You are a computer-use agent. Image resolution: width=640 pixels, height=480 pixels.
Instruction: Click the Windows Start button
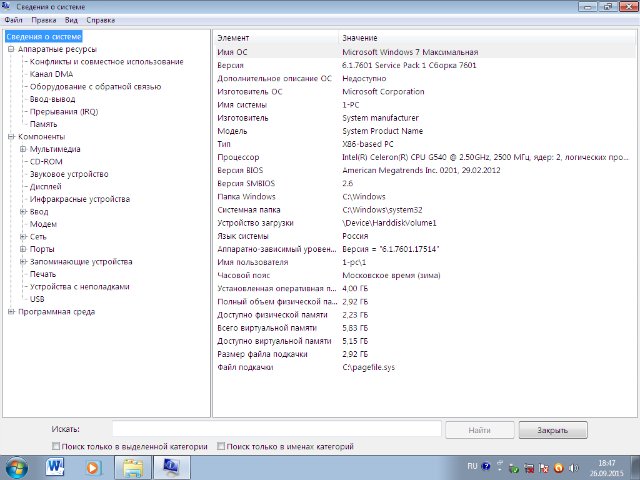point(17,466)
